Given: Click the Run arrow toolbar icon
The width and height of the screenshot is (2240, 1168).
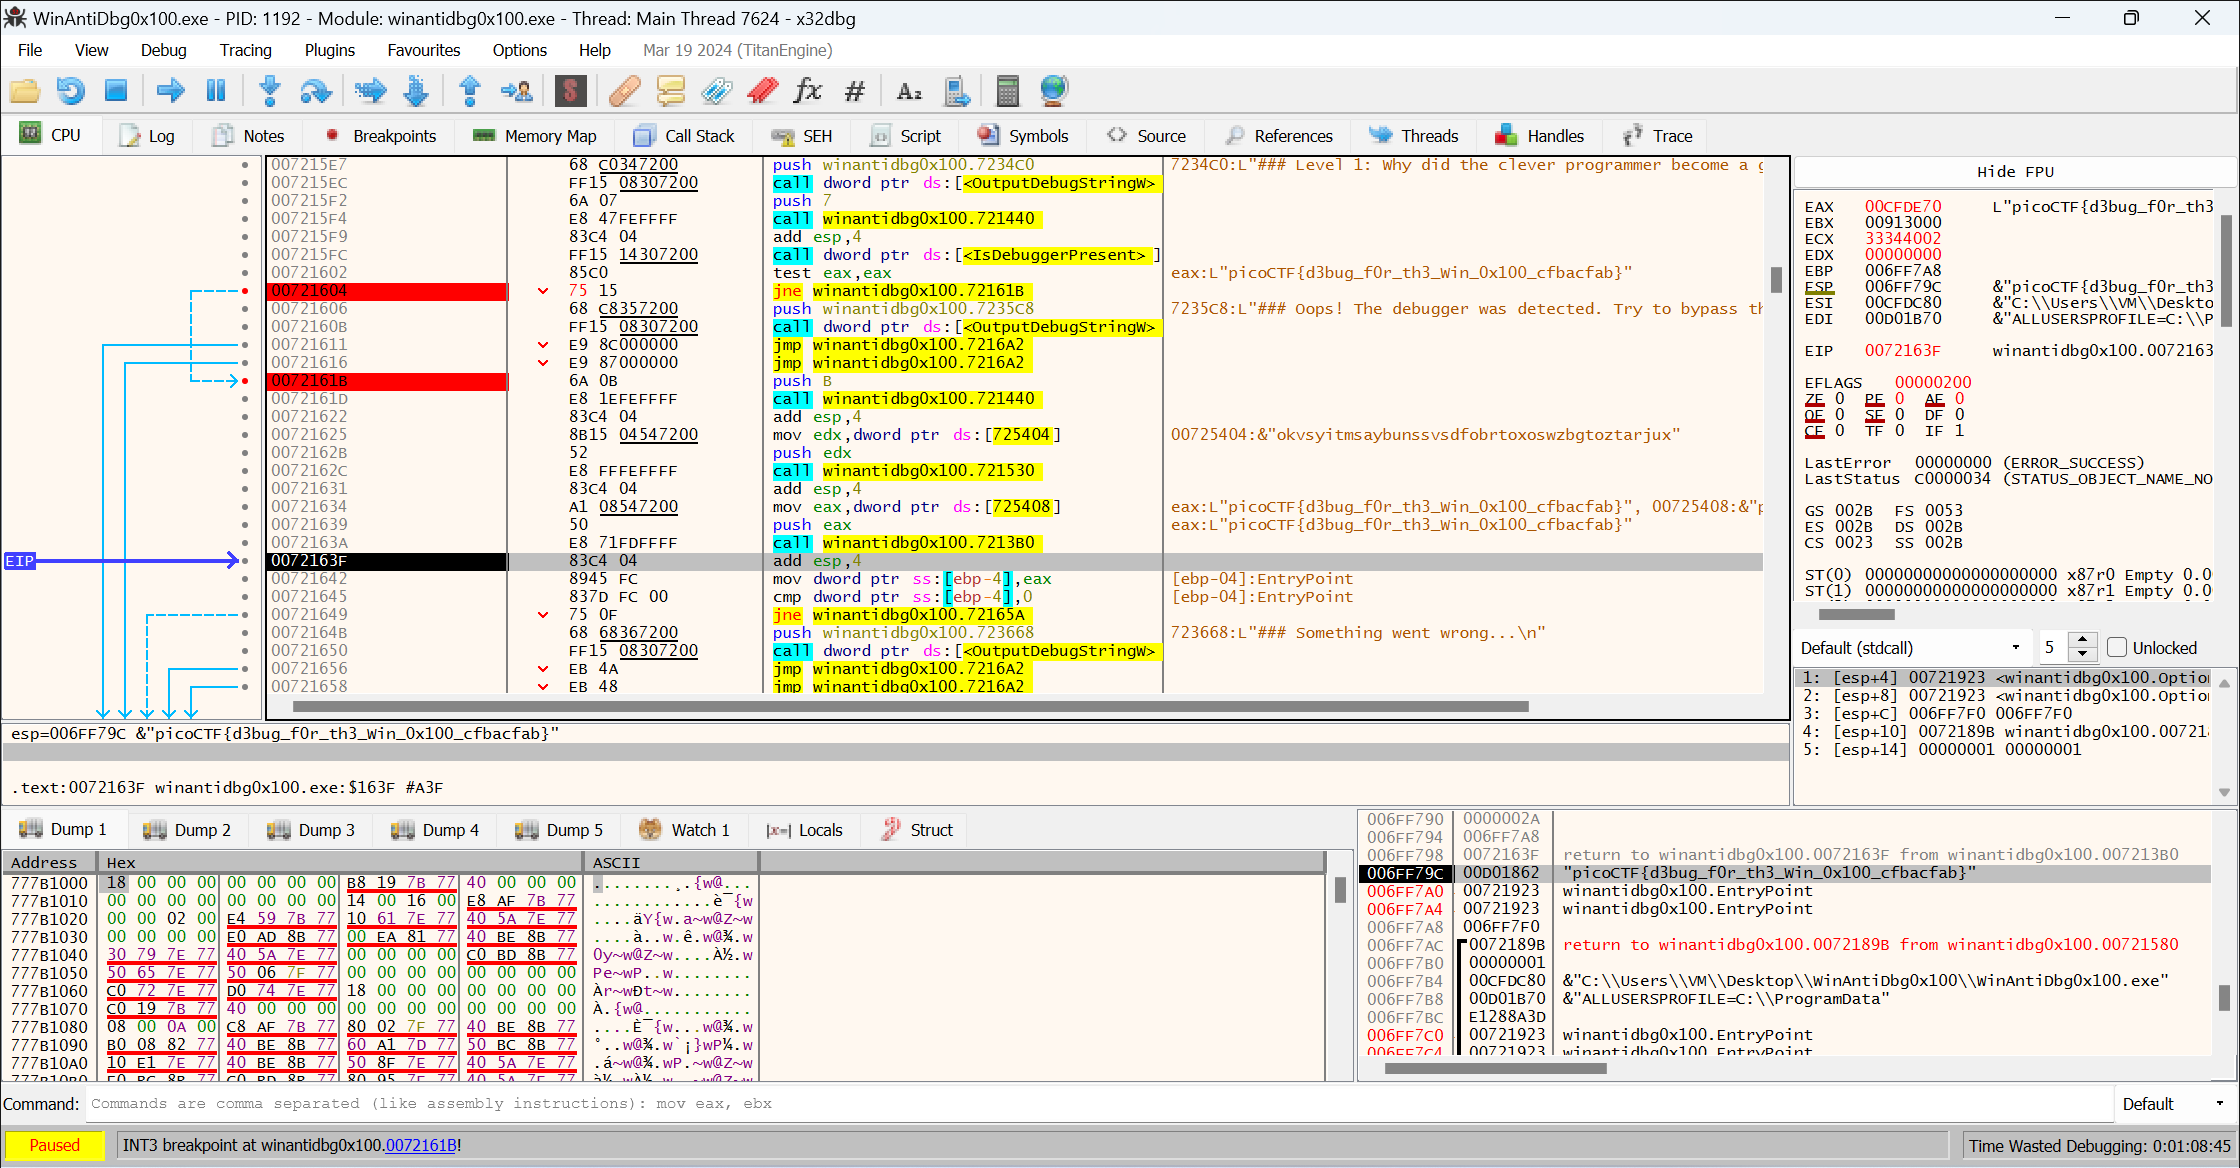Looking at the screenshot, I should coord(170,91).
